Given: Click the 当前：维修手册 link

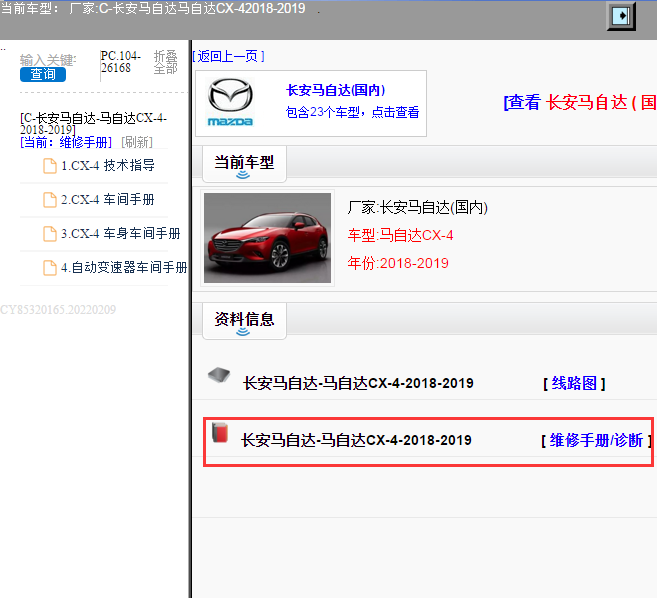Looking at the screenshot, I should pyautogui.click(x=66, y=142).
